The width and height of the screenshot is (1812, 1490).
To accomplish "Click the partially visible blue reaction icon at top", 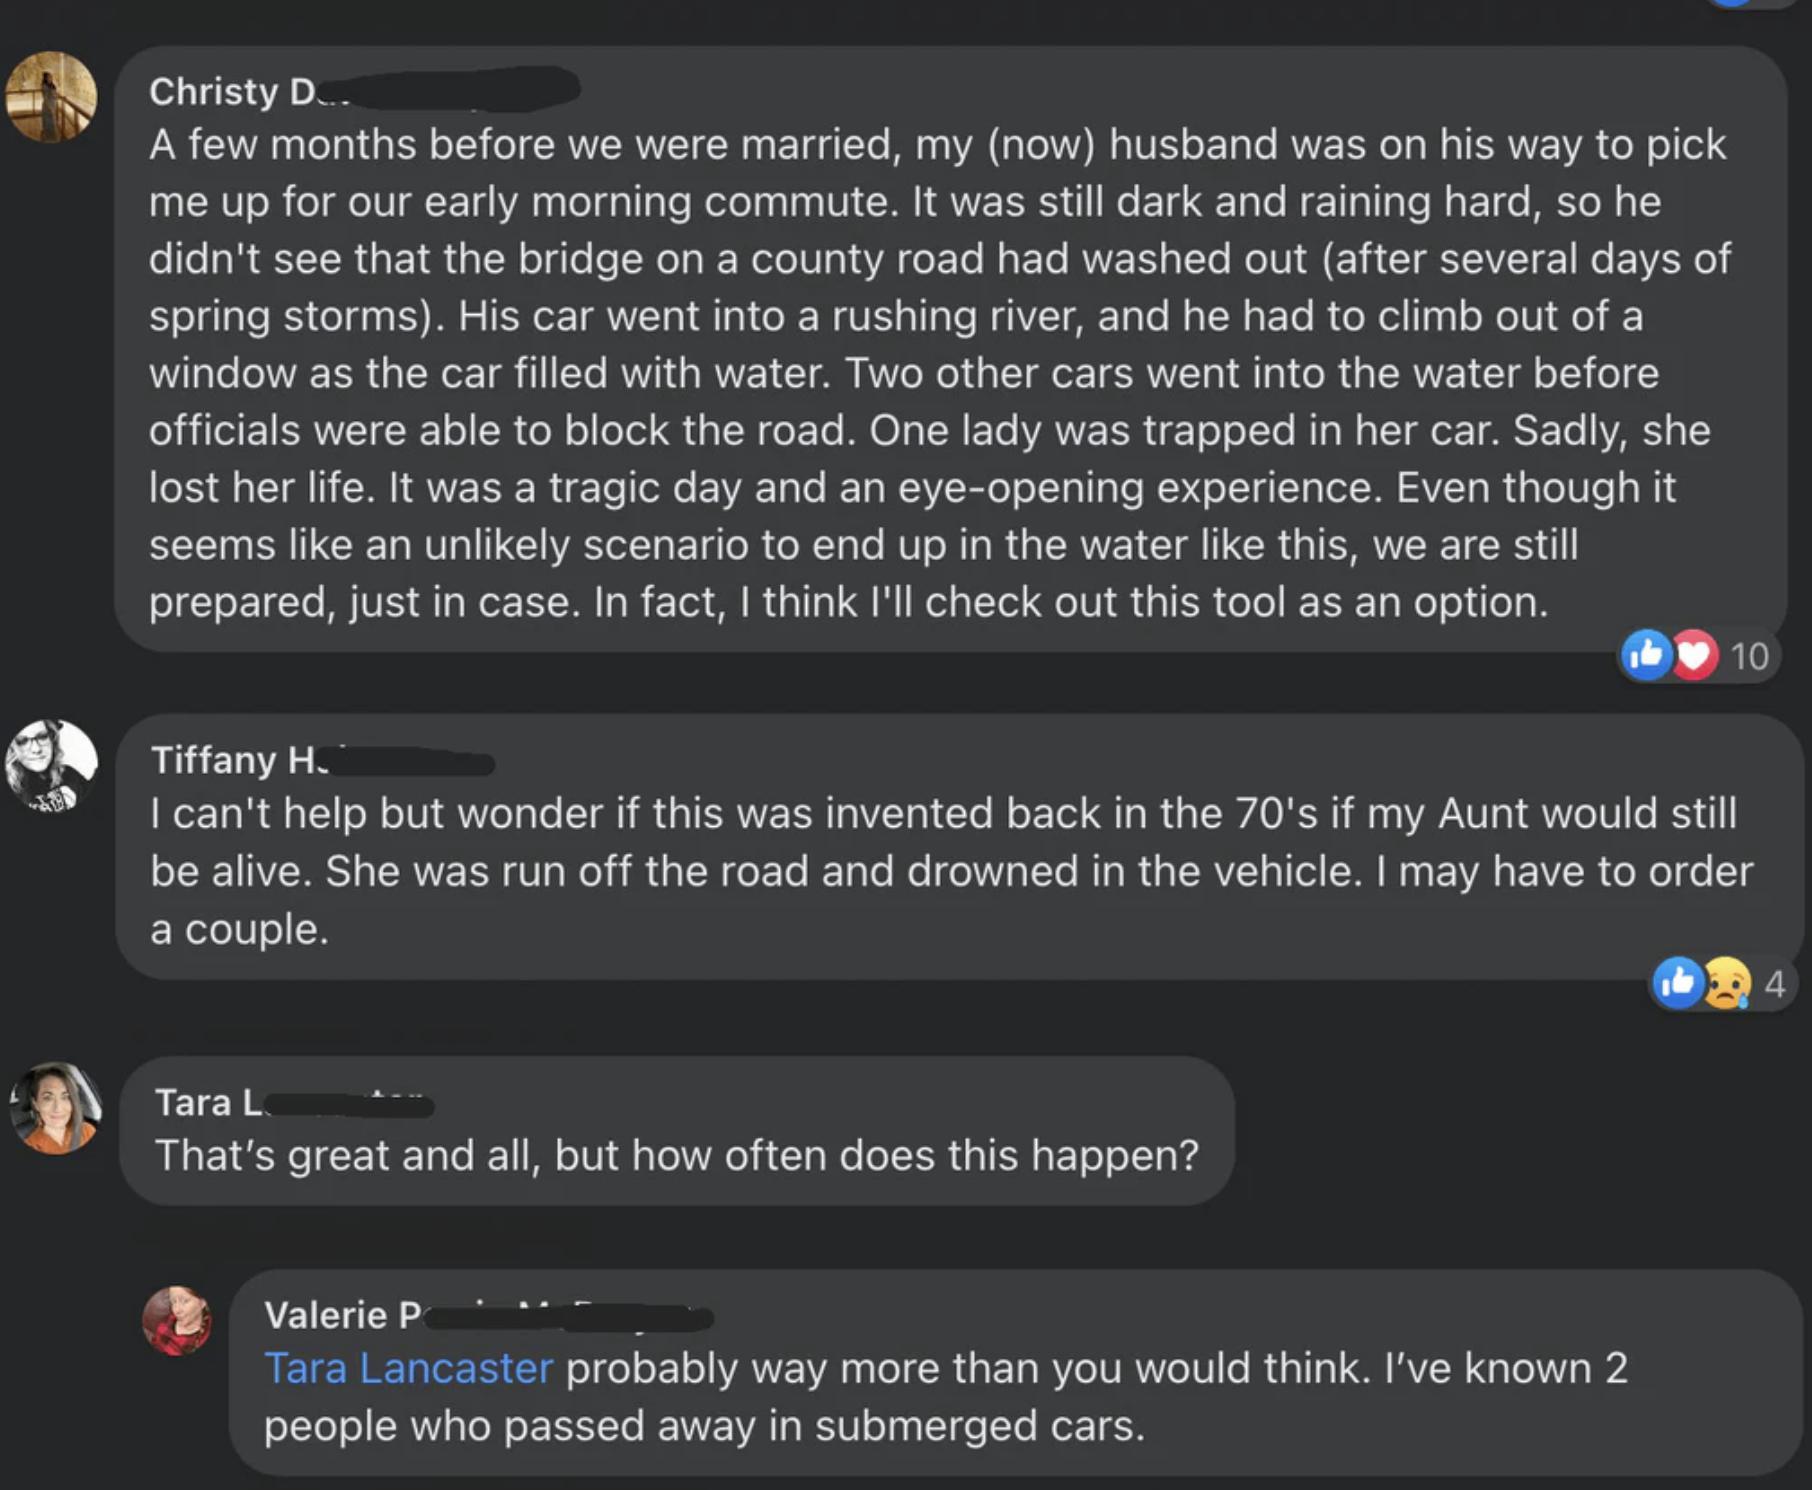I will click(1734, 3).
